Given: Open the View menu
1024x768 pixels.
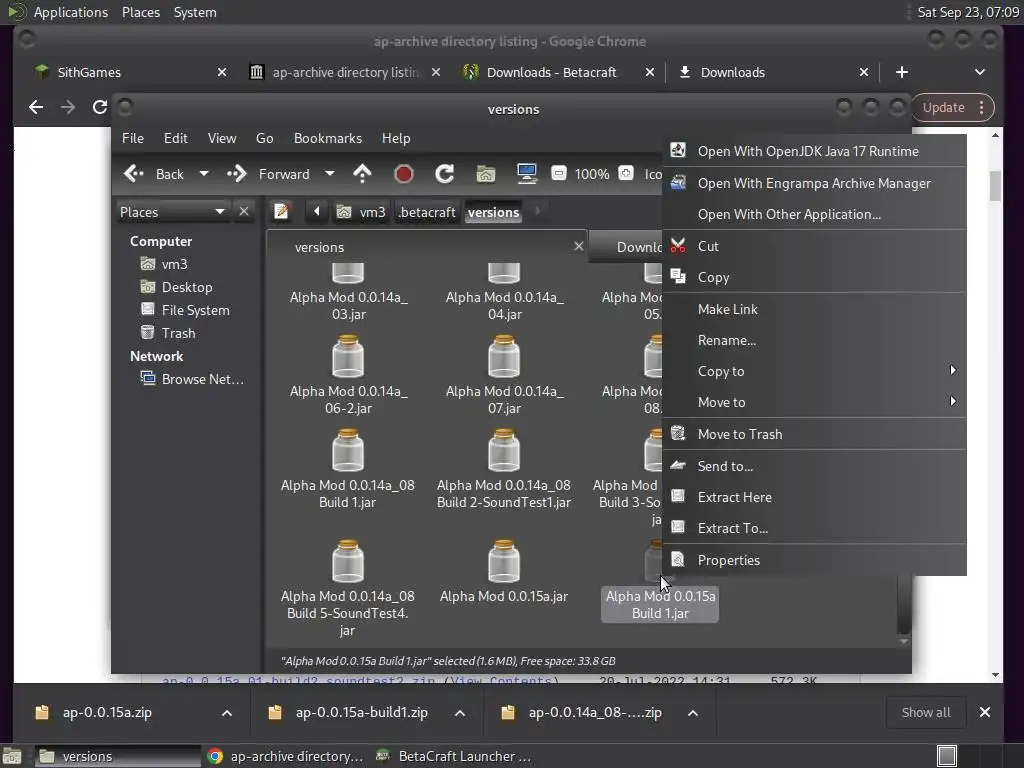Looking at the screenshot, I should (x=222, y=138).
